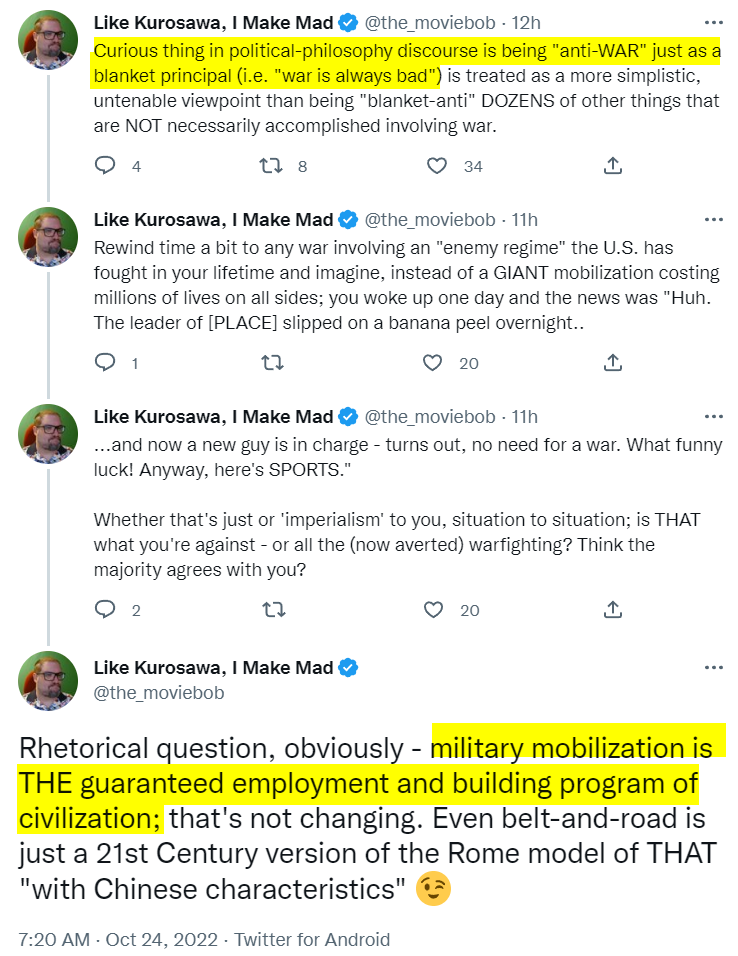This screenshot has width=738, height=956.
Task: Open more options on the first tweet
Action: (x=712, y=22)
